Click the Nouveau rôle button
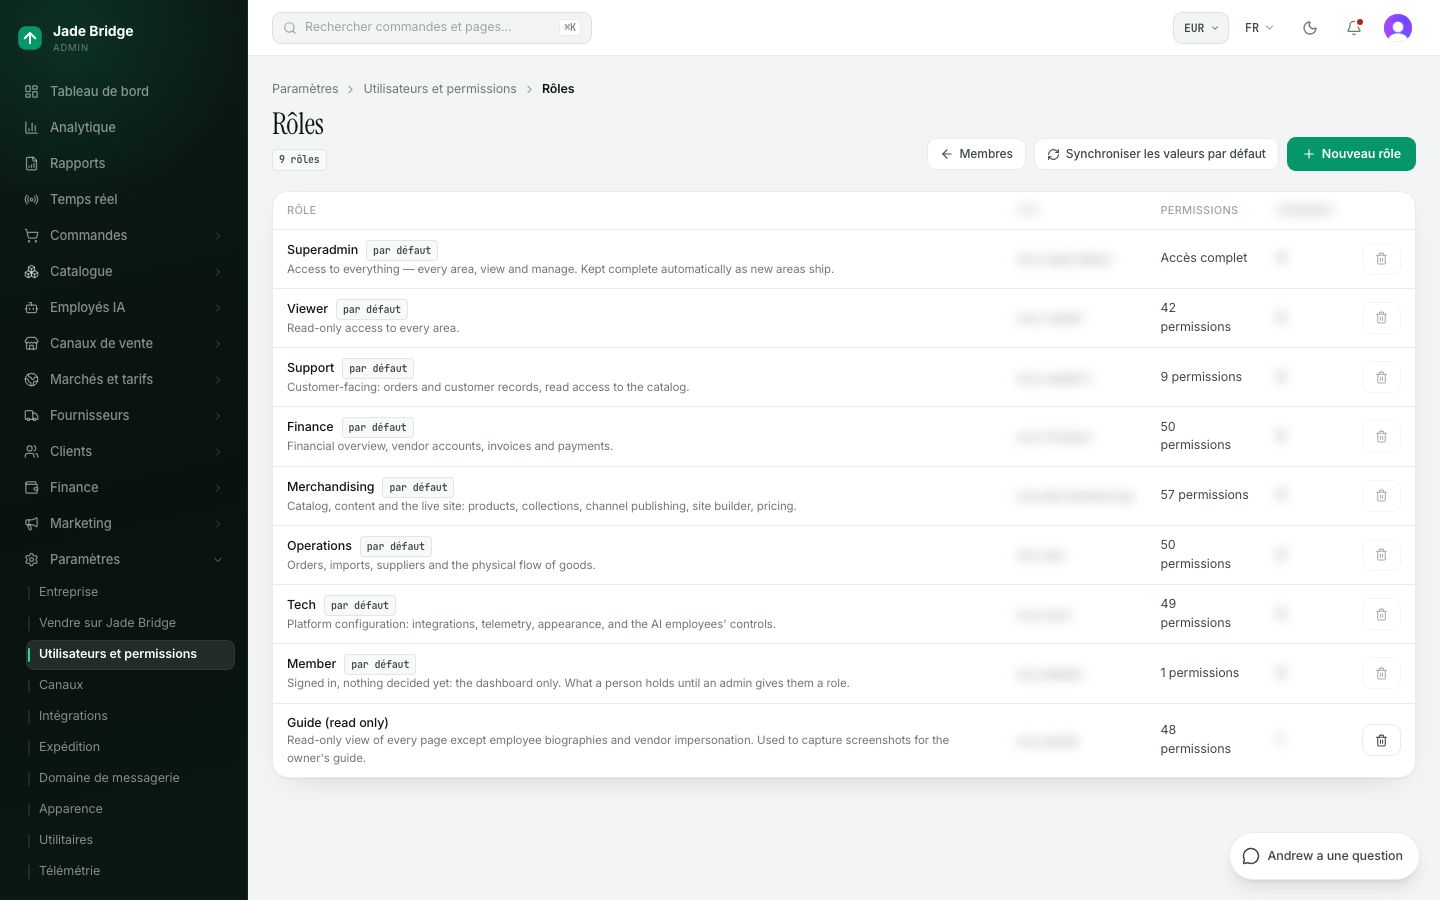The width and height of the screenshot is (1440, 900). coord(1351,154)
